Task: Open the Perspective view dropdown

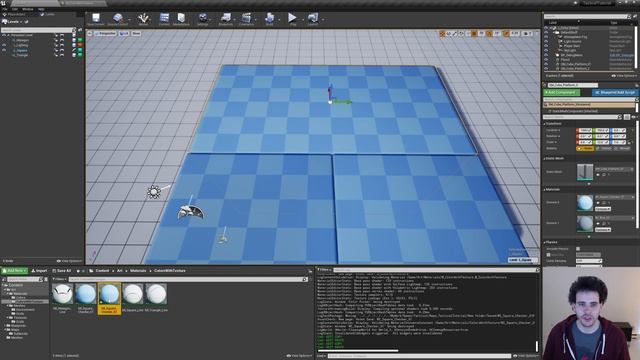Action: tap(105, 33)
